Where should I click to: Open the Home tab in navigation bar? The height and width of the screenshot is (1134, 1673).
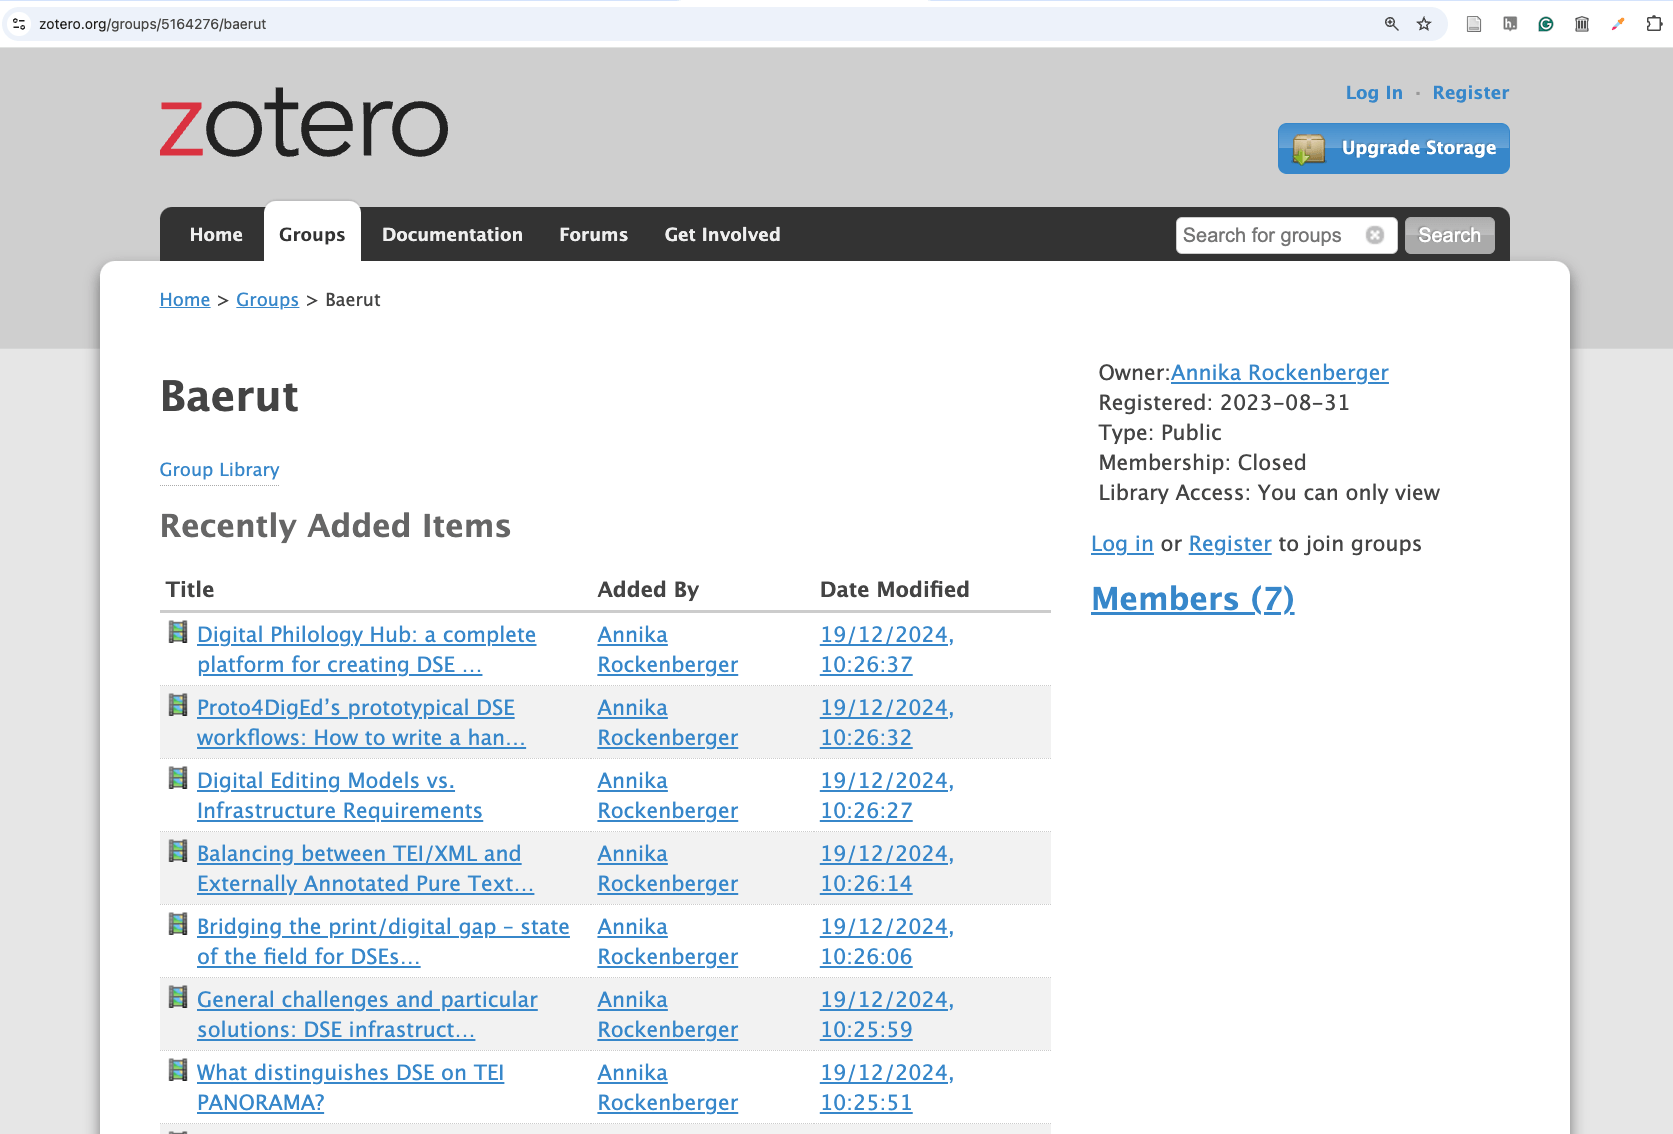(x=216, y=234)
